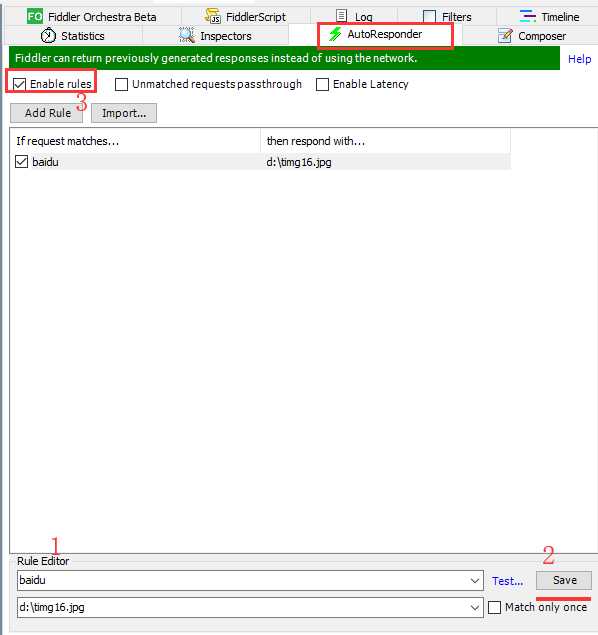Click the Filters tab checkbox icon
The image size is (598, 635).
tap(429, 17)
